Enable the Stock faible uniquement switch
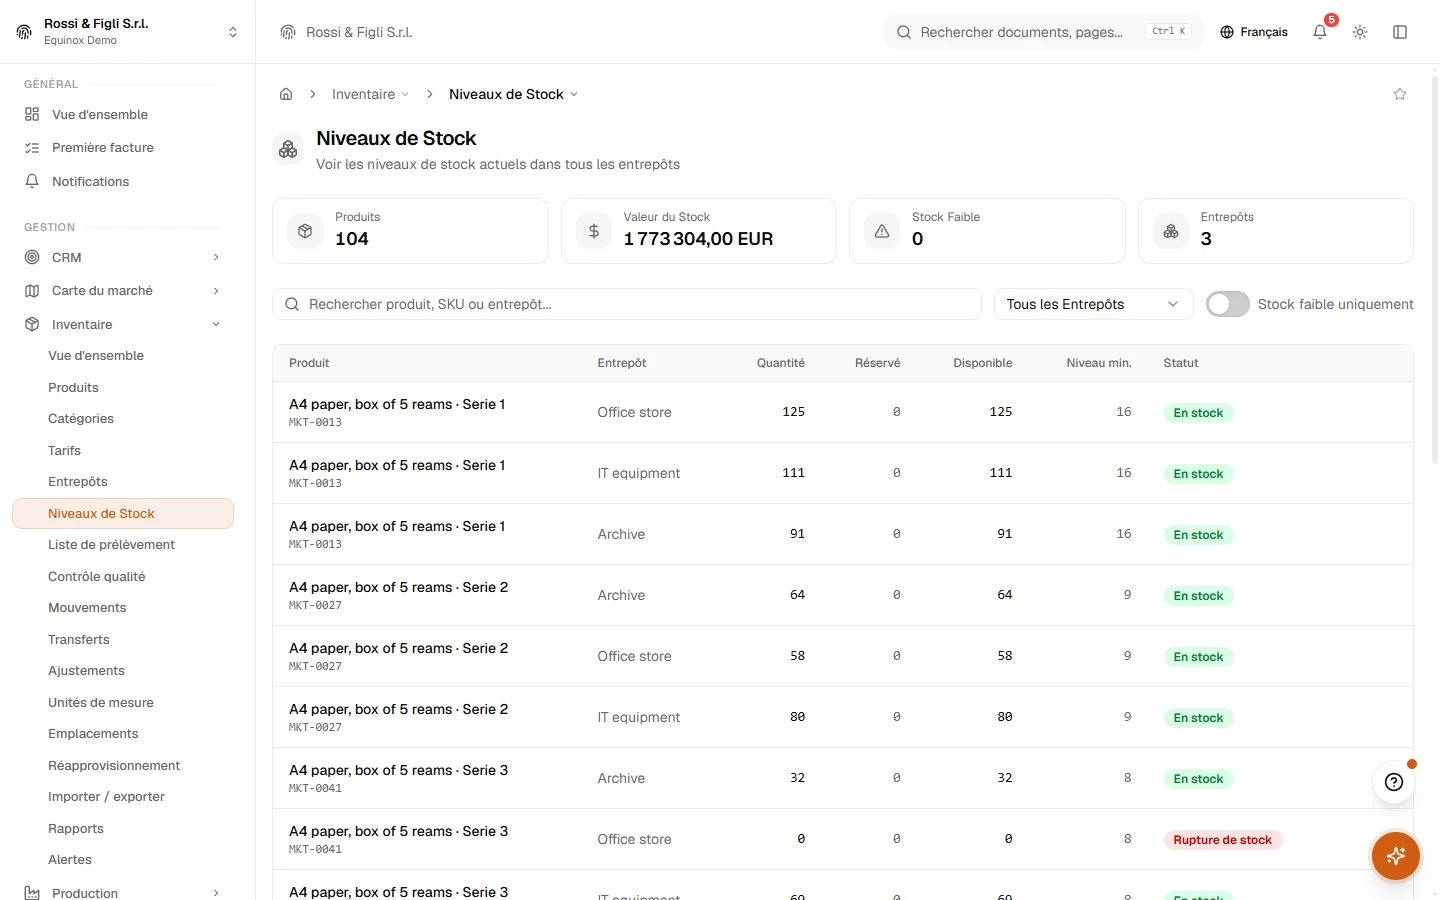The height and width of the screenshot is (900, 1440). click(1227, 304)
